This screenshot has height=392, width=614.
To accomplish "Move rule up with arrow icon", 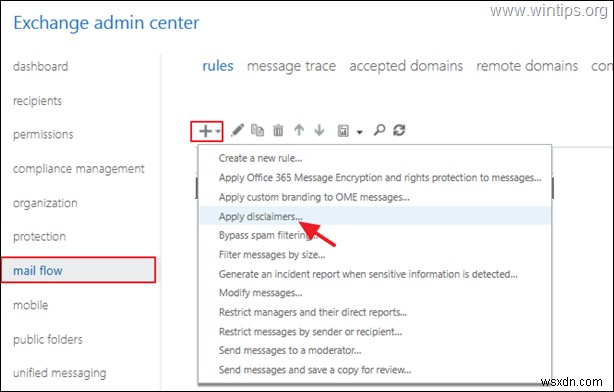I will [x=299, y=130].
